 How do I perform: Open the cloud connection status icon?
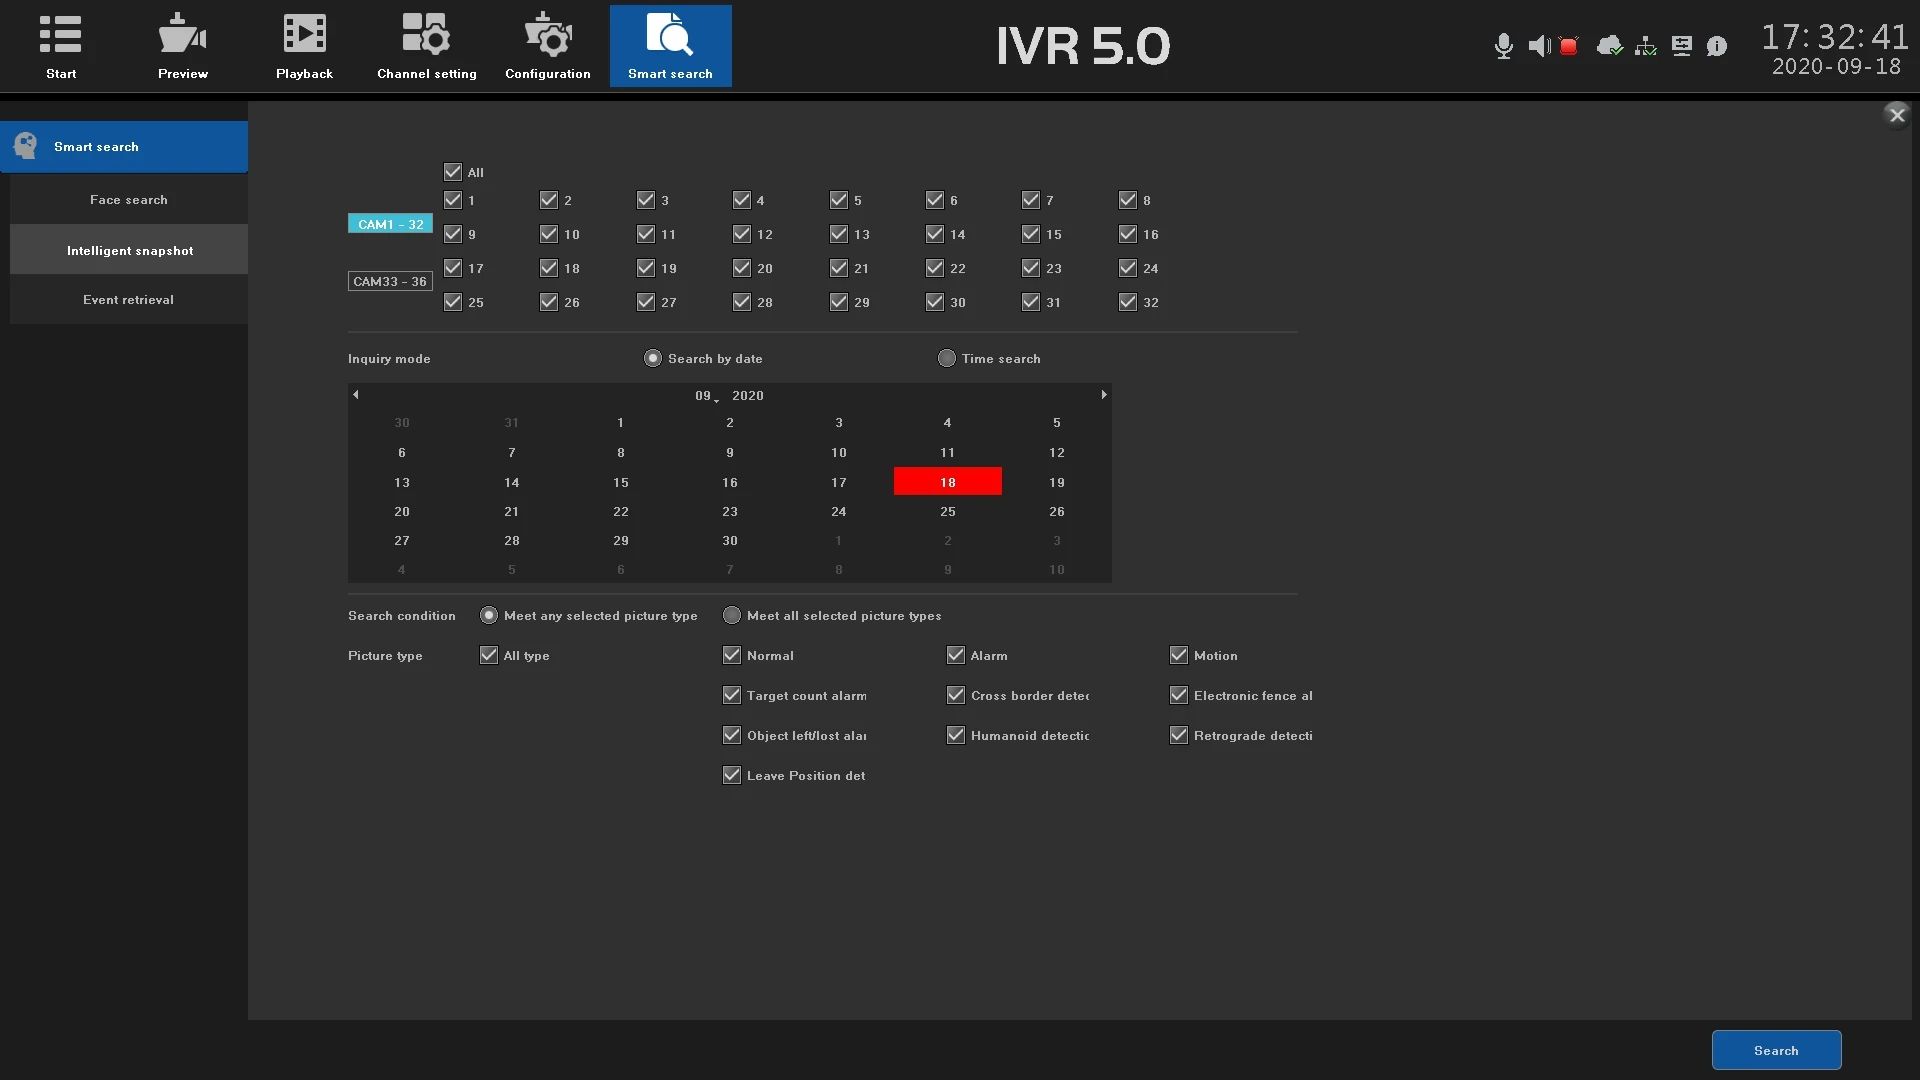[1609, 46]
